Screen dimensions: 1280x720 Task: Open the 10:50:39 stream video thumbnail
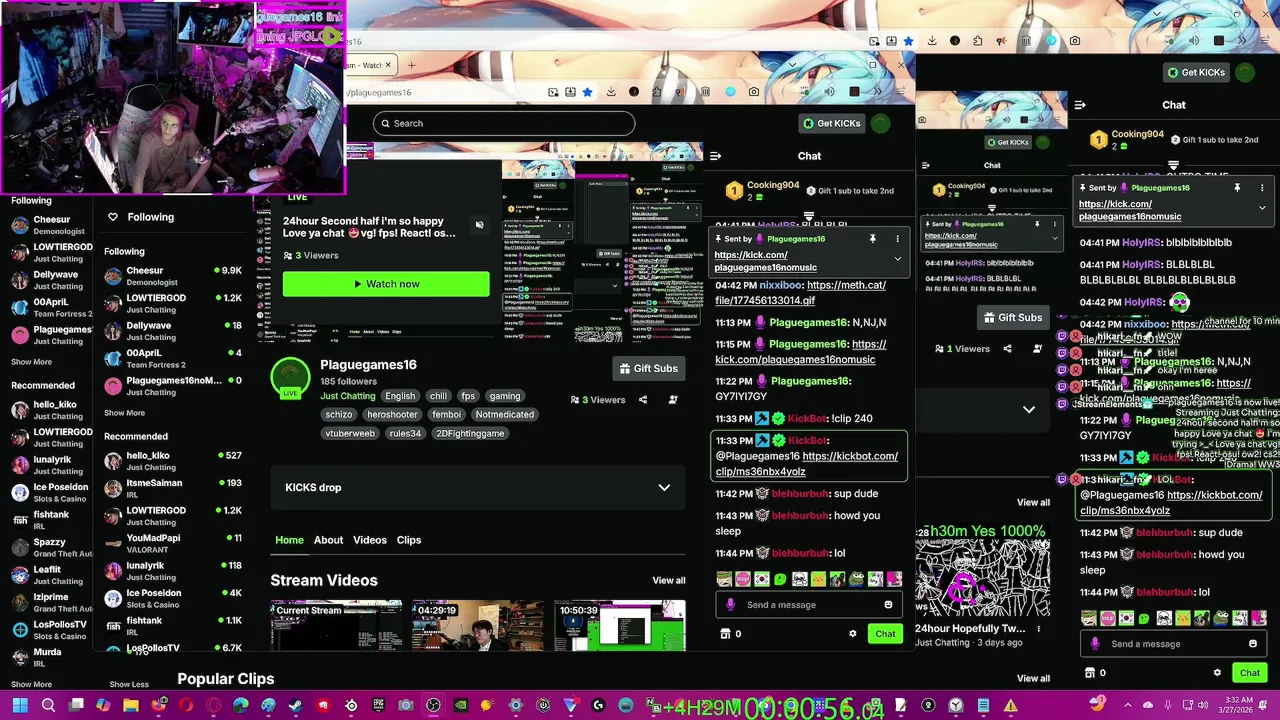point(620,626)
